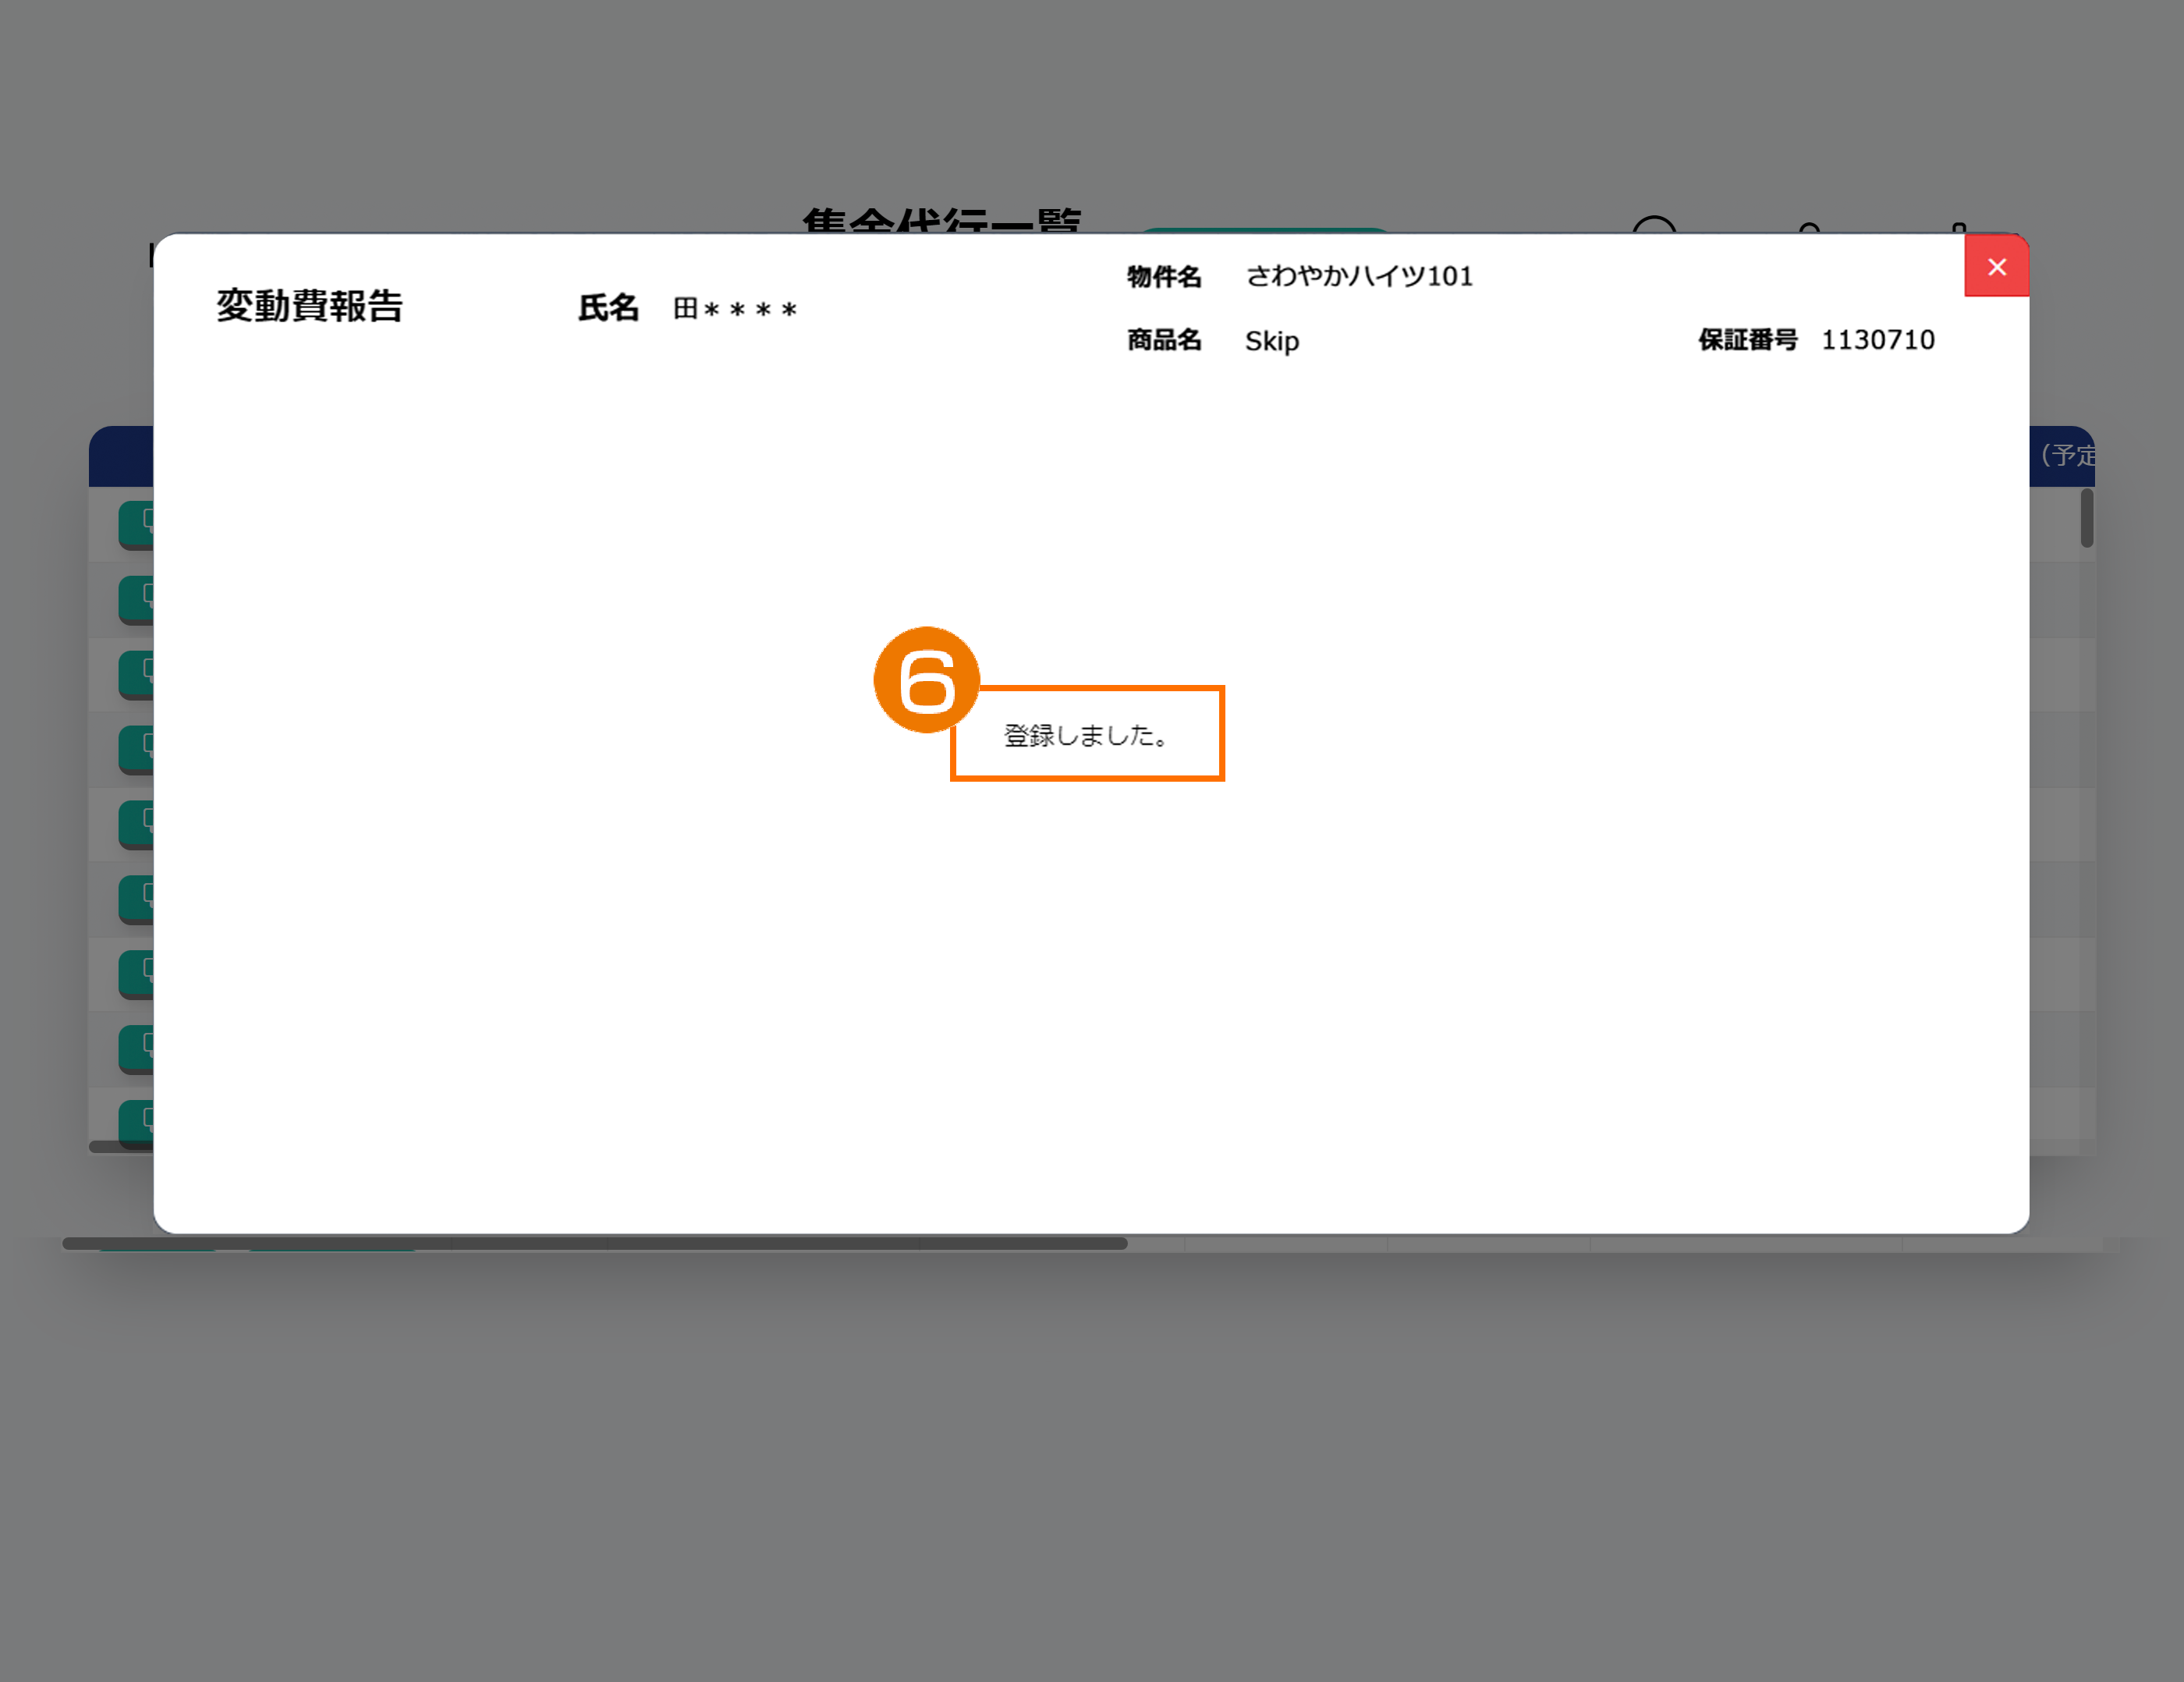2184x1682 pixels.
Task: Close the 変動費報告 dialog with red X
Action: tap(1996, 267)
